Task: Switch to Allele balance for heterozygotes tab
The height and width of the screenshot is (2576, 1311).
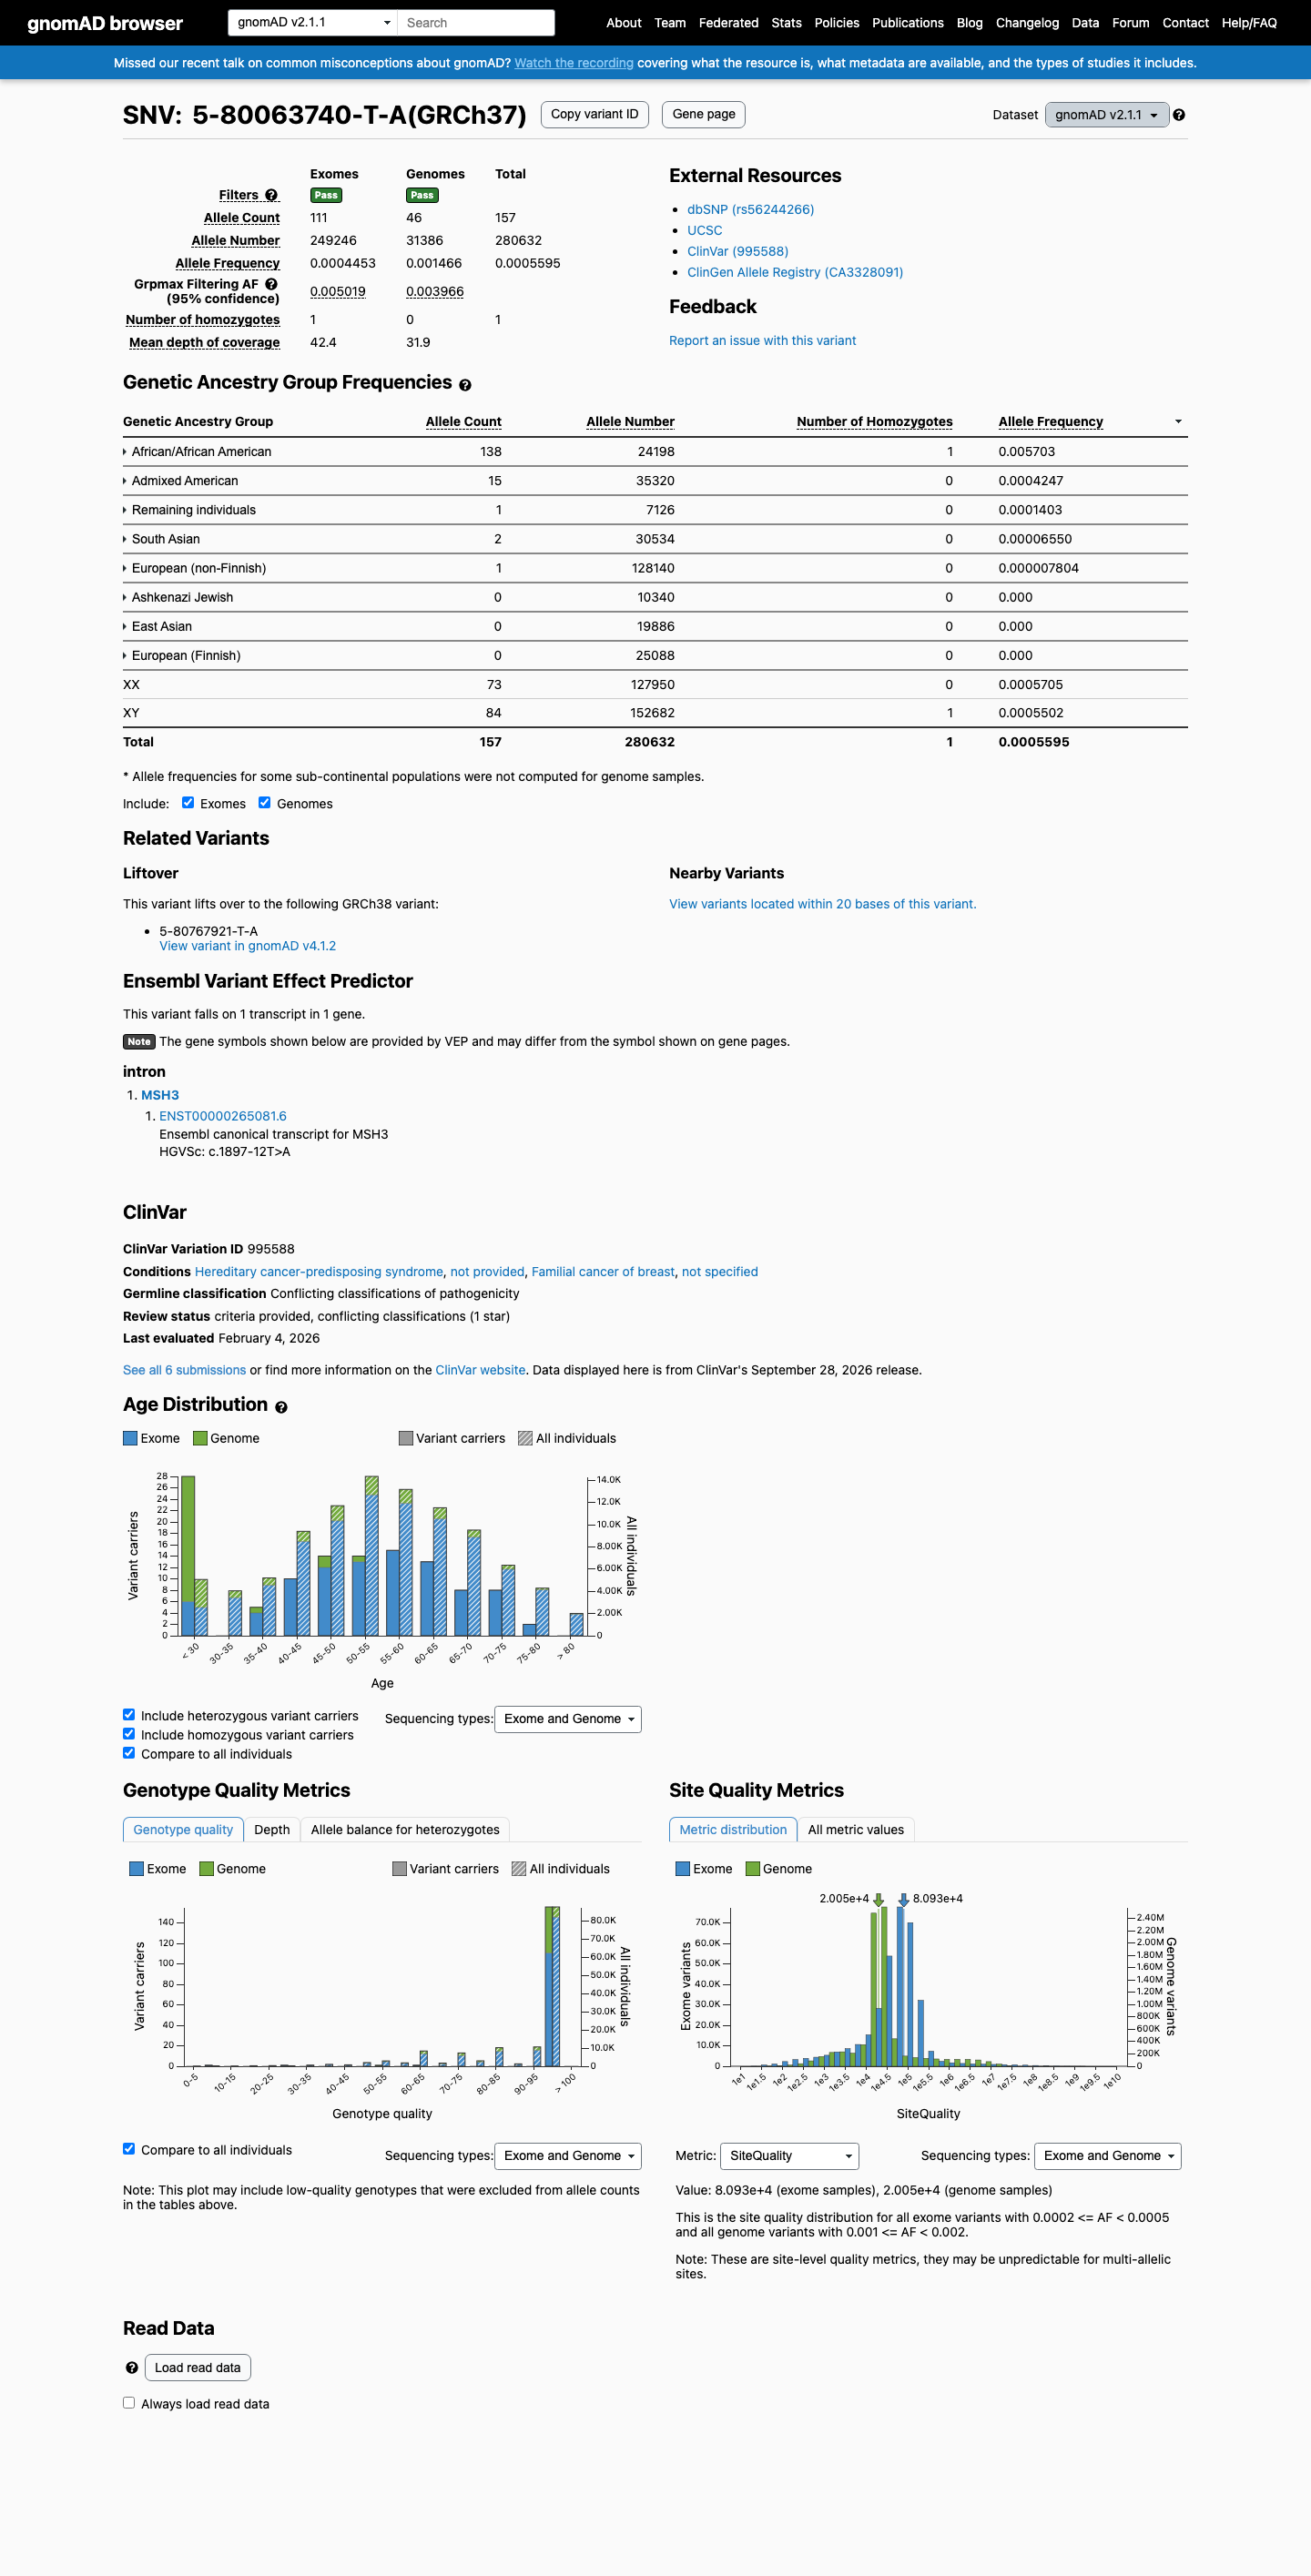Action: (405, 1829)
